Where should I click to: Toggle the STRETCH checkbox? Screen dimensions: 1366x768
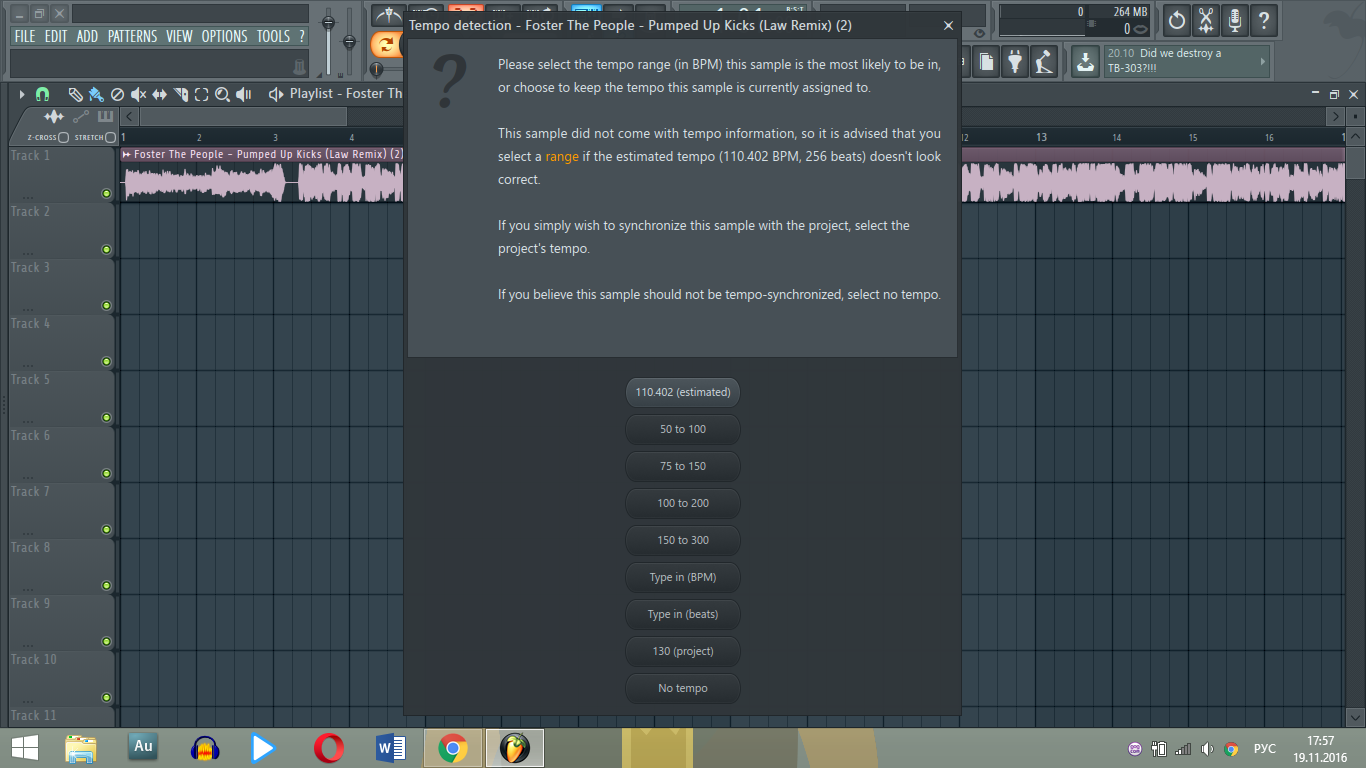[110, 137]
